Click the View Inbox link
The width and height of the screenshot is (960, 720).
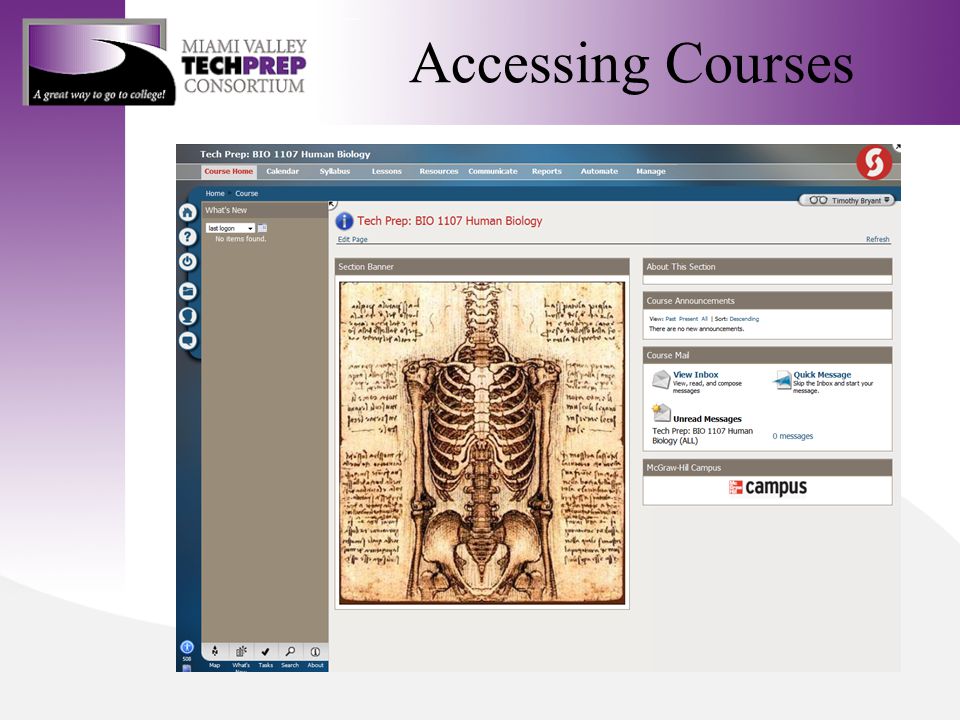[696, 375]
